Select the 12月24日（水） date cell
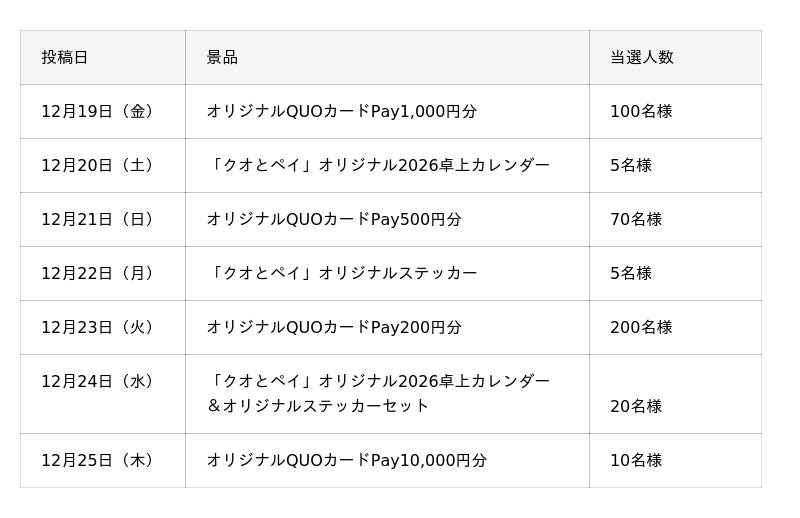 tap(101, 381)
